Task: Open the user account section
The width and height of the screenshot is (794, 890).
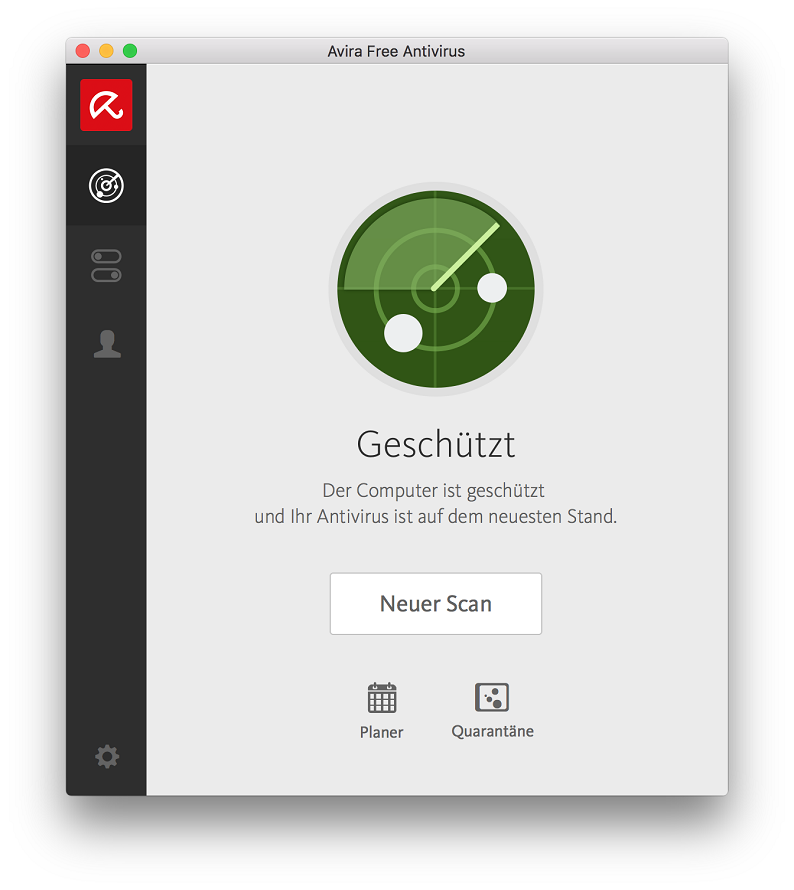Action: [x=107, y=344]
